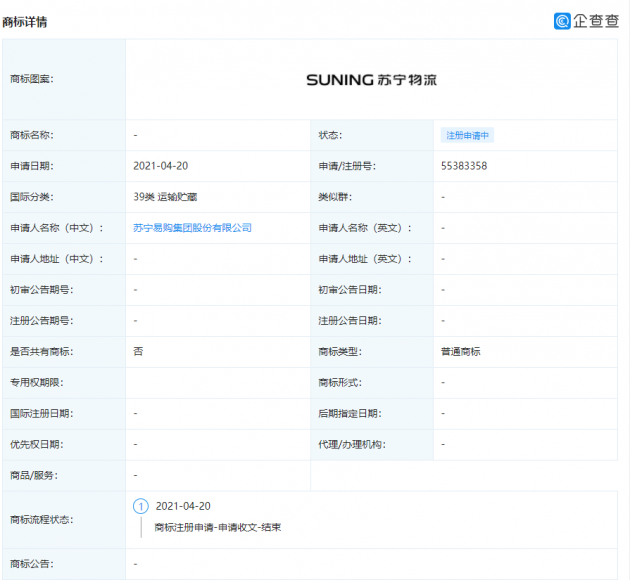Click the 初审公告日期 label
Viewport: 630px width, 580px height.
pyautogui.click(x=350, y=290)
